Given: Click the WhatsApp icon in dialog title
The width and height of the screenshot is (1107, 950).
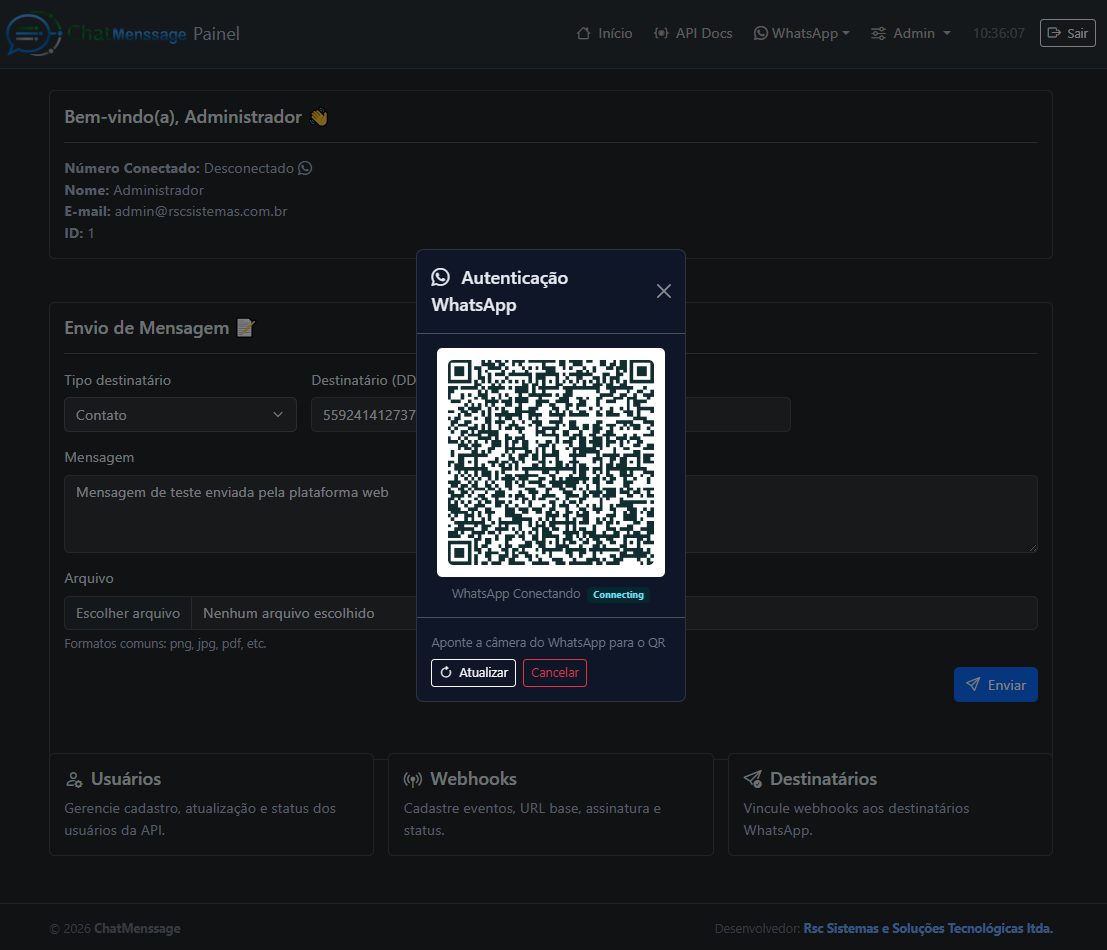Looking at the screenshot, I should [441, 277].
